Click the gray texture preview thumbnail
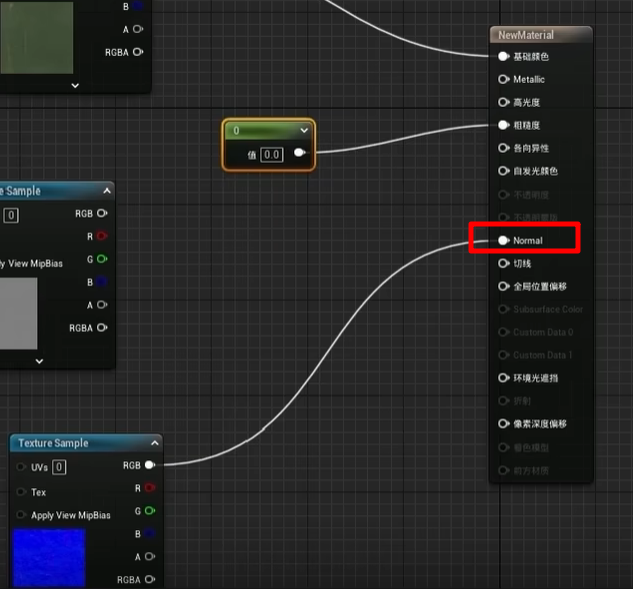633x589 pixels. click(19, 313)
